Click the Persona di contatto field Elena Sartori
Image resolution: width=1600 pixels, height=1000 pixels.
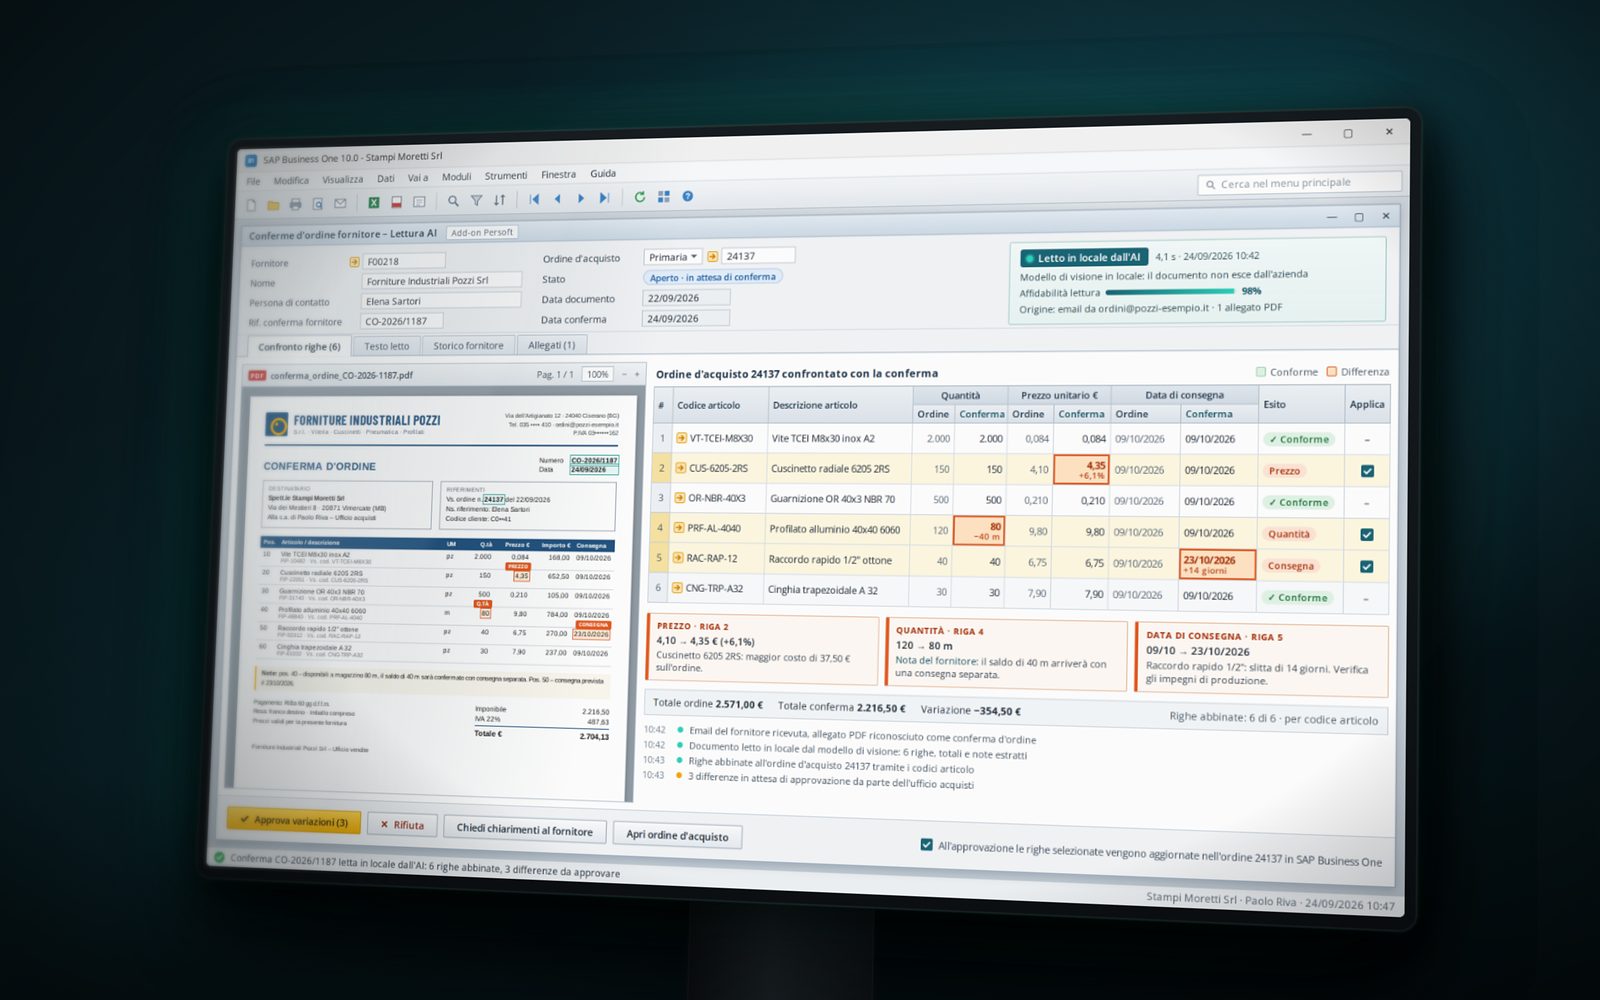pyautogui.click(x=441, y=300)
